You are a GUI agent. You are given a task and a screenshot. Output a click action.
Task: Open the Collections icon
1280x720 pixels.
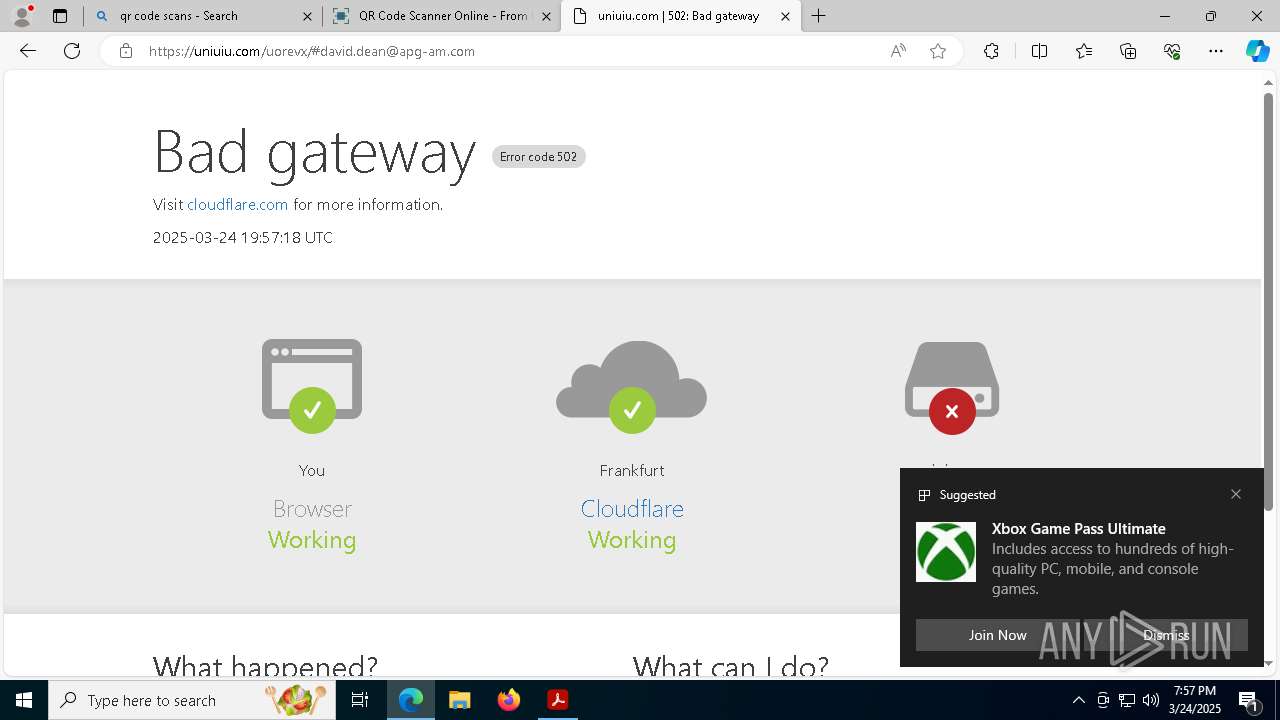[1128, 51]
